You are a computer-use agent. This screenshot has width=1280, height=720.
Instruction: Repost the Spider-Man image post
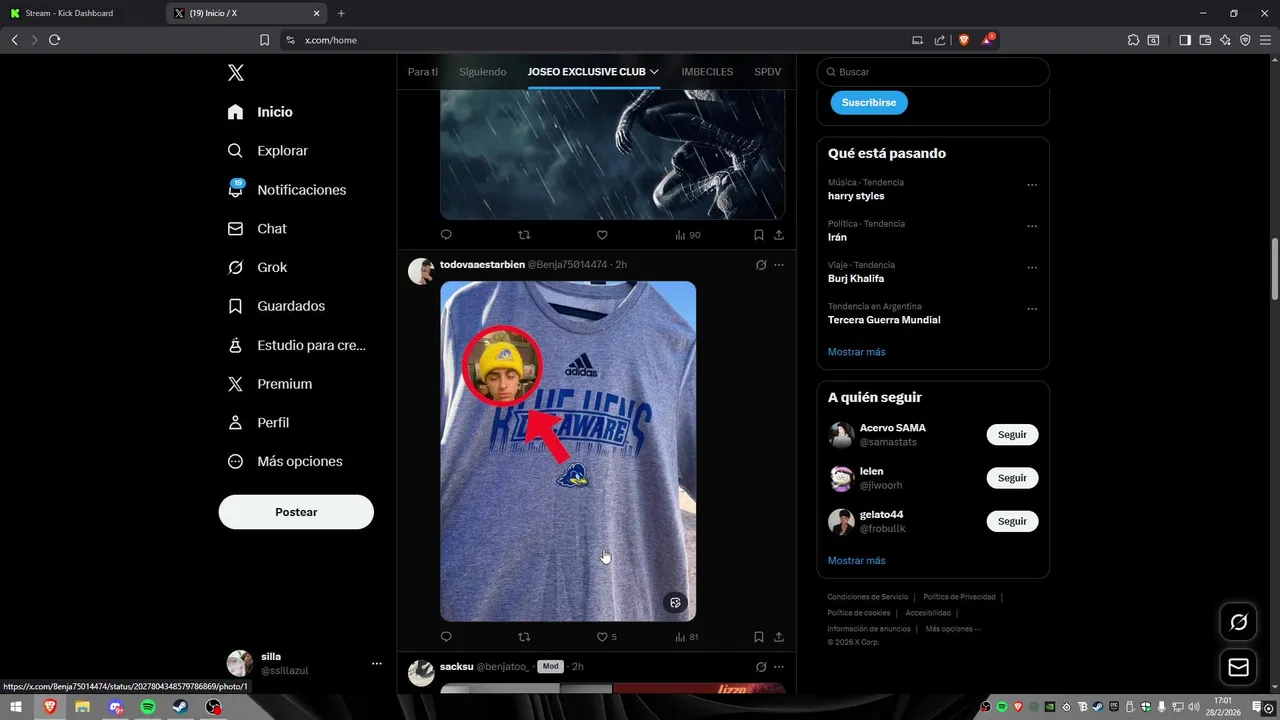click(524, 235)
